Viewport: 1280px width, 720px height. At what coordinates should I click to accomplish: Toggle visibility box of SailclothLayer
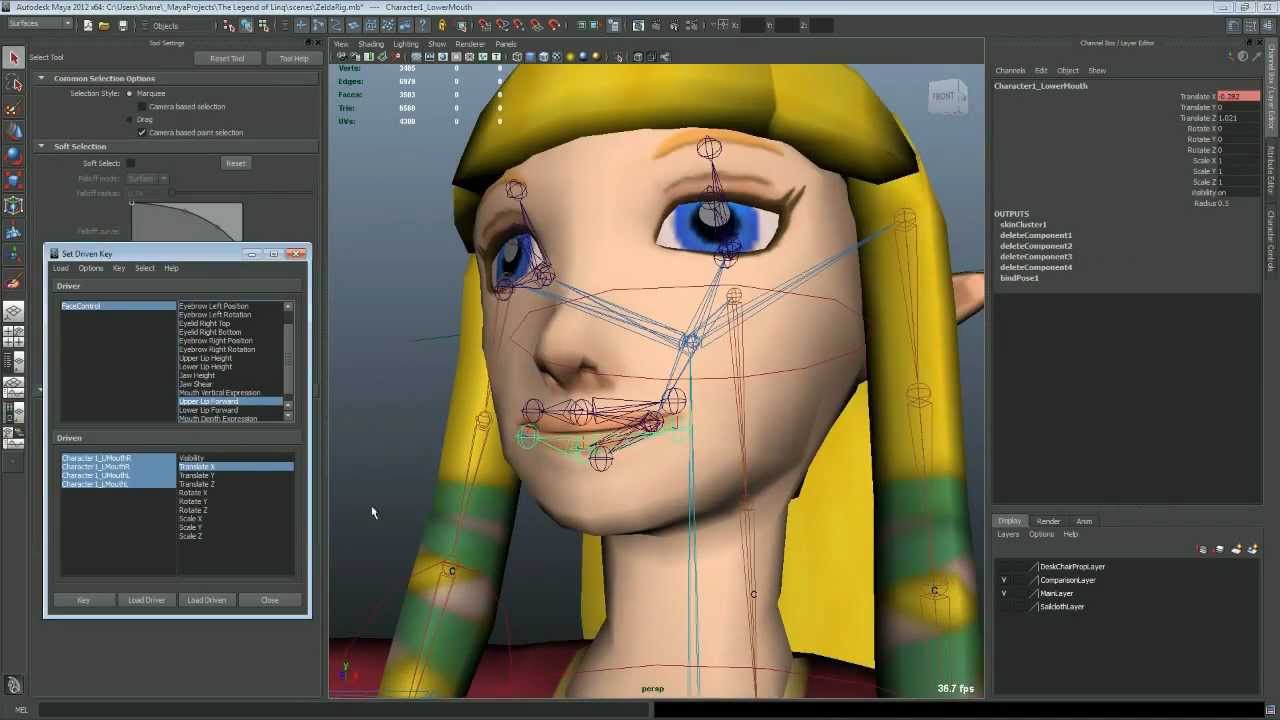coord(1004,607)
